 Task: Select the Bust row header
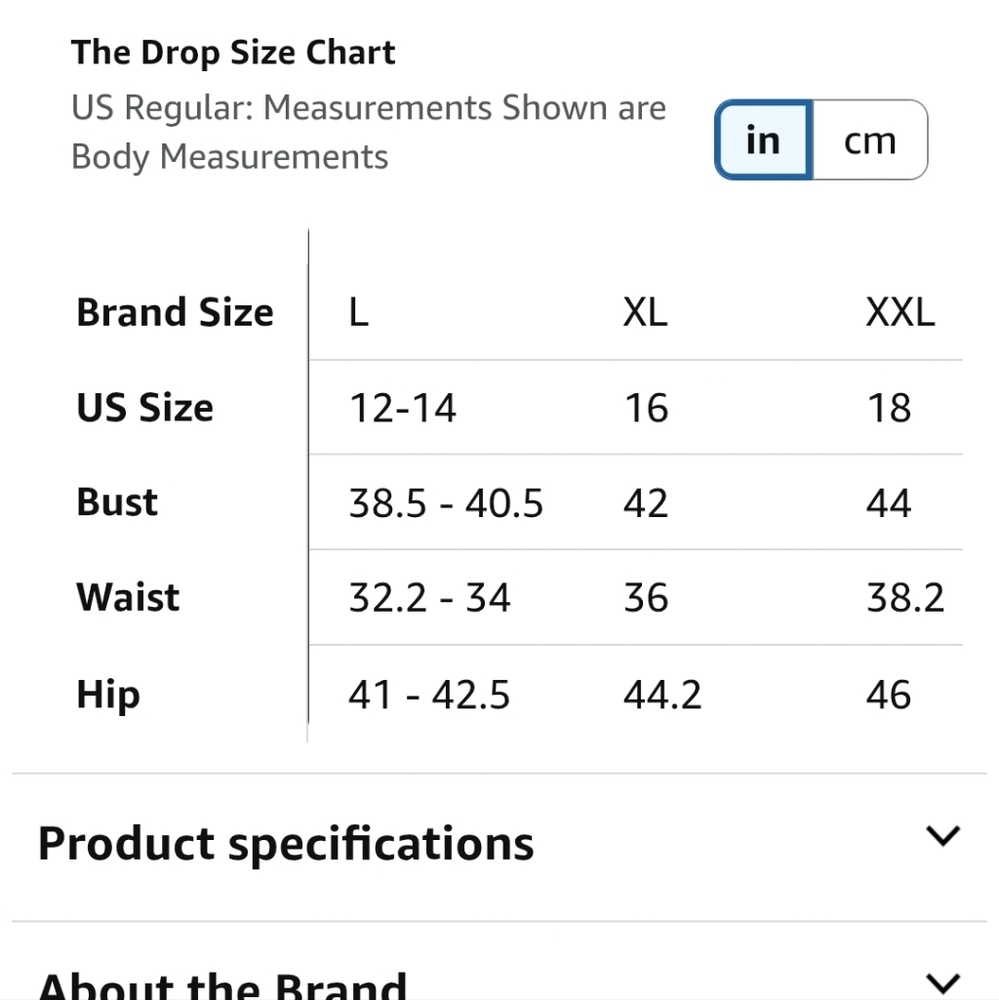pos(117,502)
